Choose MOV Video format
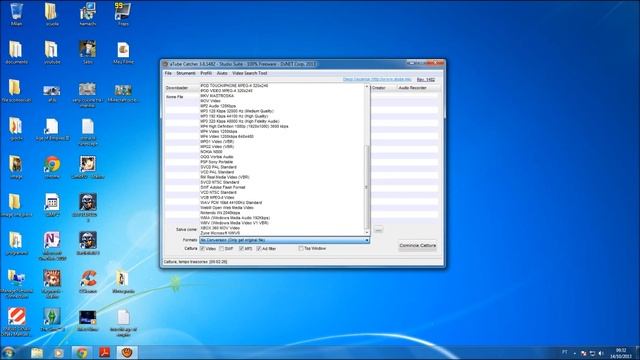This screenshot has height=360, width=640. pyautogui.click(x=210, y=101)
